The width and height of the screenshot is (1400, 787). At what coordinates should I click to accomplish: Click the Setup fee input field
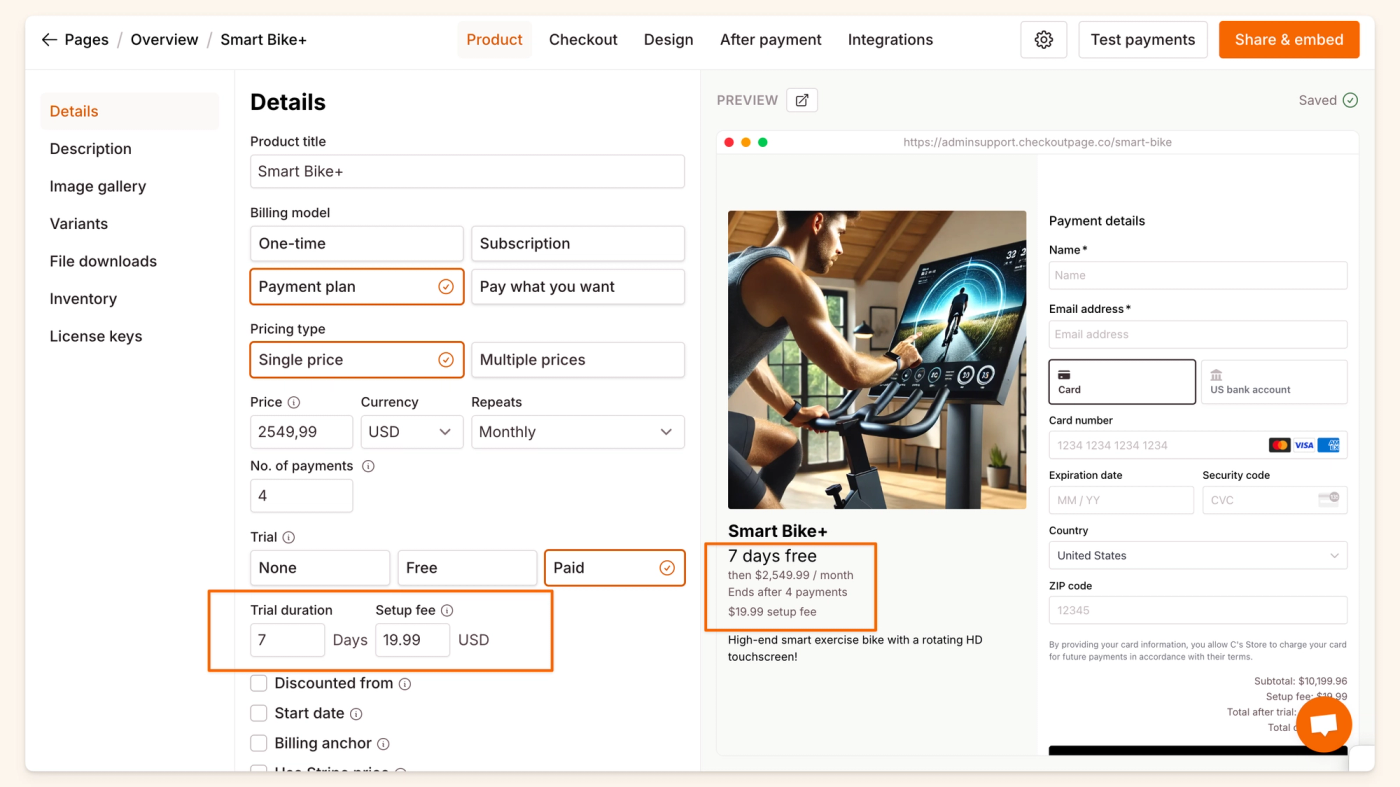point(413,640)
